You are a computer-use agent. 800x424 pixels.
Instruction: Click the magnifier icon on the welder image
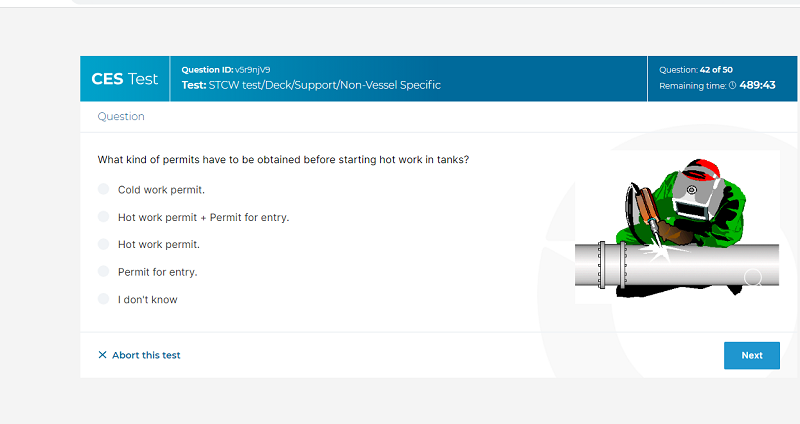click(x=753, y=278)
